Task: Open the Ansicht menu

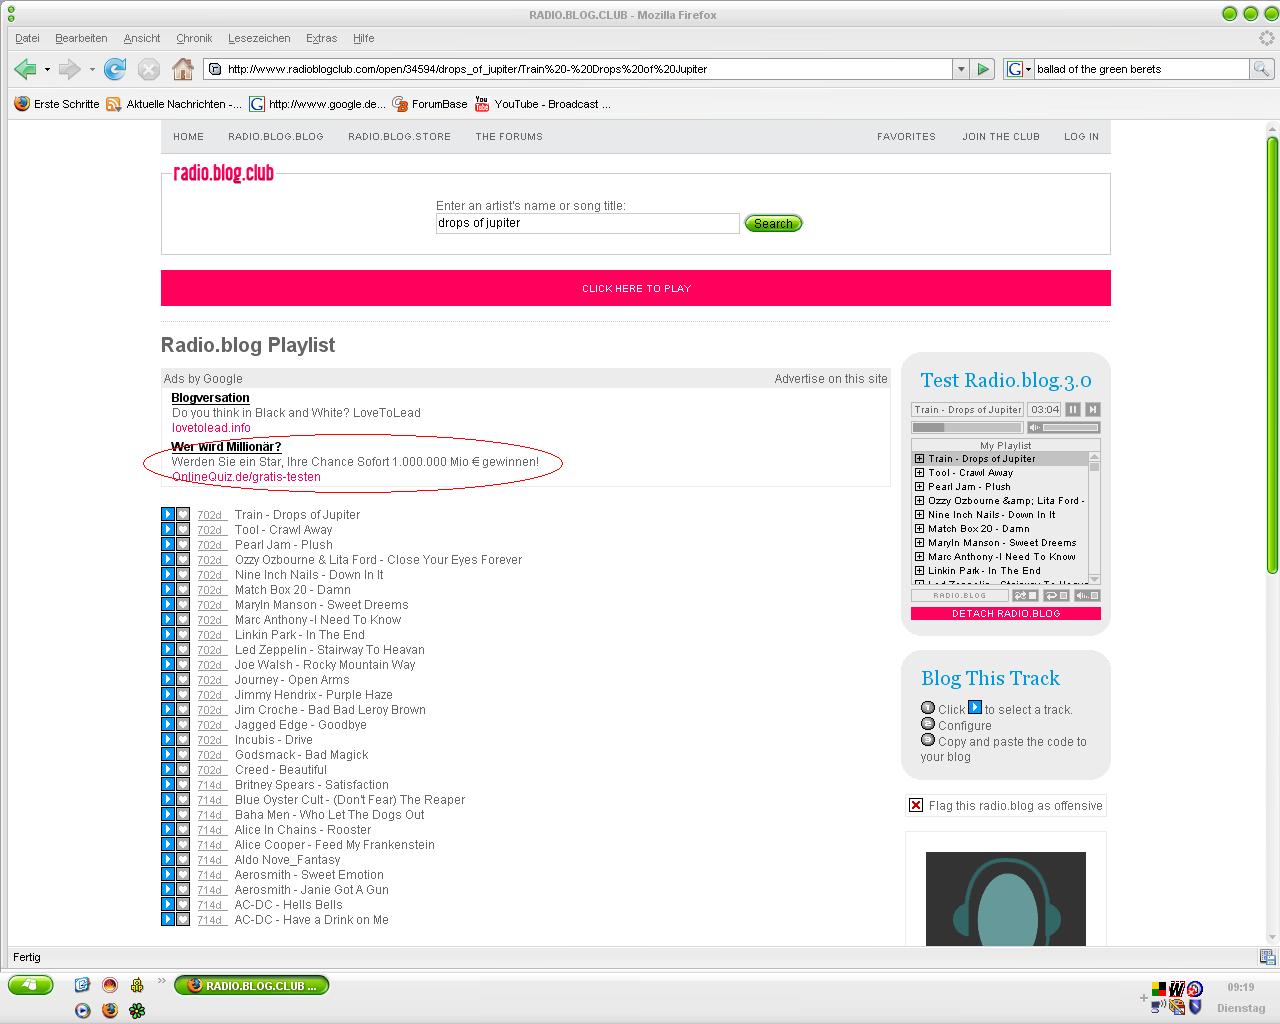Action: point(142,38)
